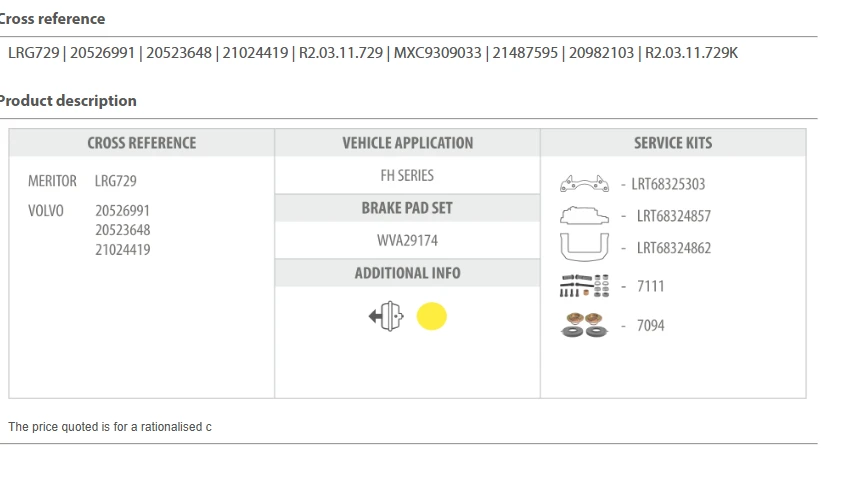Click the caliper carrier icon for LRT68325303
This screenshot has height=479, width=857.
click(585, 184)
